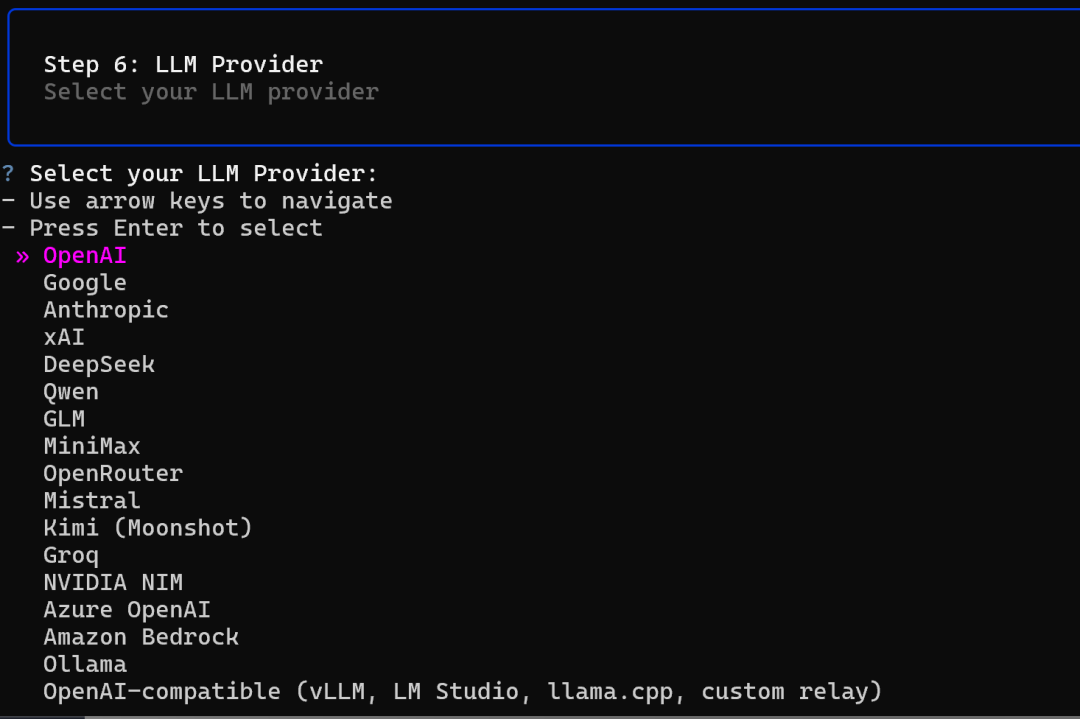
Task: Select Azure OpenAI in the list
Action: pos(127,610)
